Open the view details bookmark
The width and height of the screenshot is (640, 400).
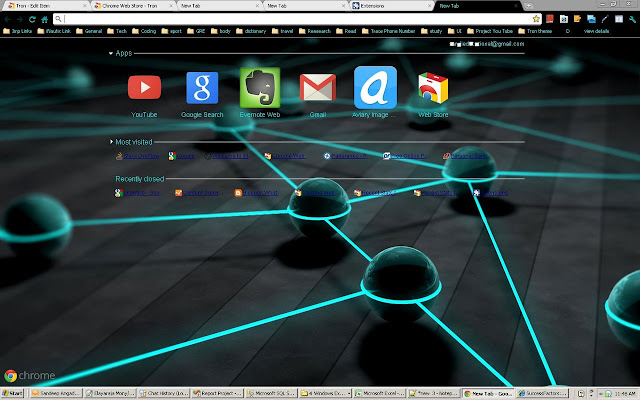596,31
